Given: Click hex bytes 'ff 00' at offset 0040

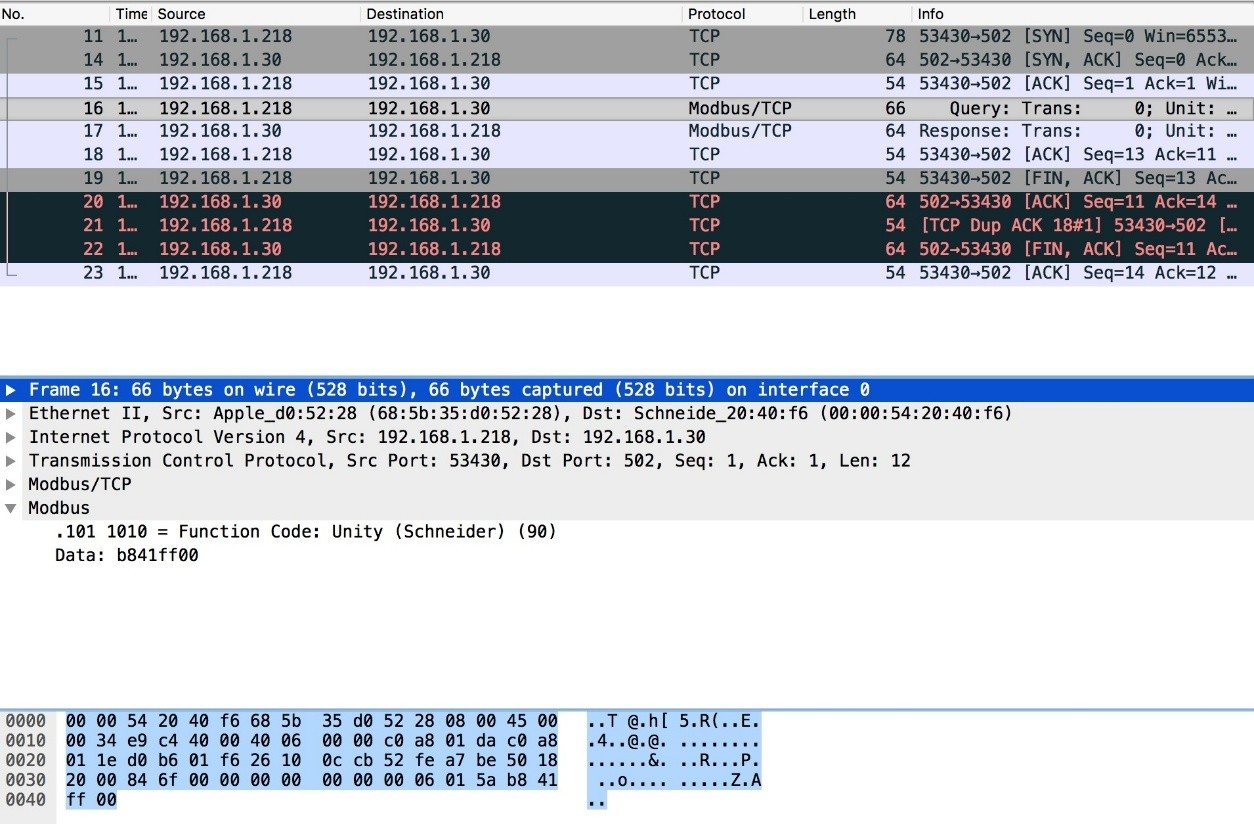Looking at the screenshot, I should [91, 801].
